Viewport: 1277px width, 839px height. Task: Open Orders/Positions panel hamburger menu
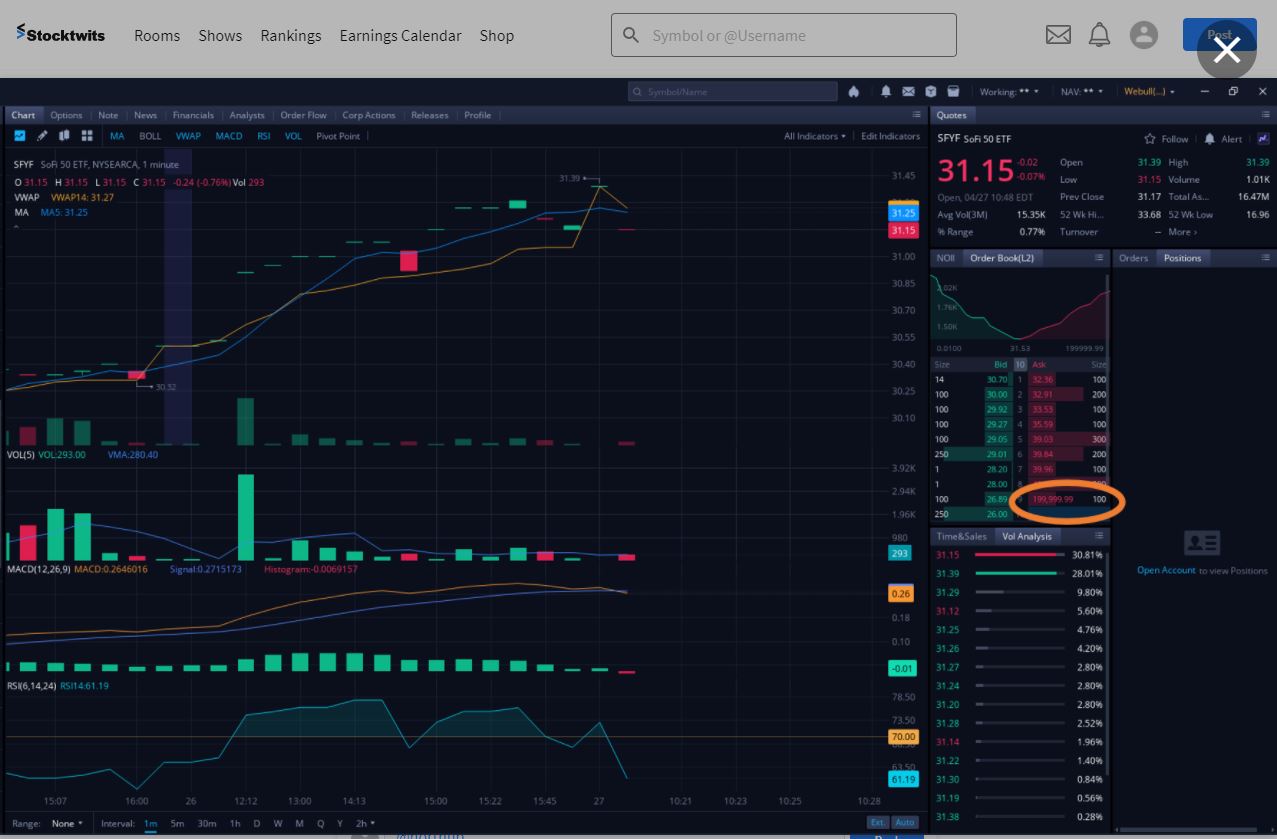click(x=1265, y=258)
